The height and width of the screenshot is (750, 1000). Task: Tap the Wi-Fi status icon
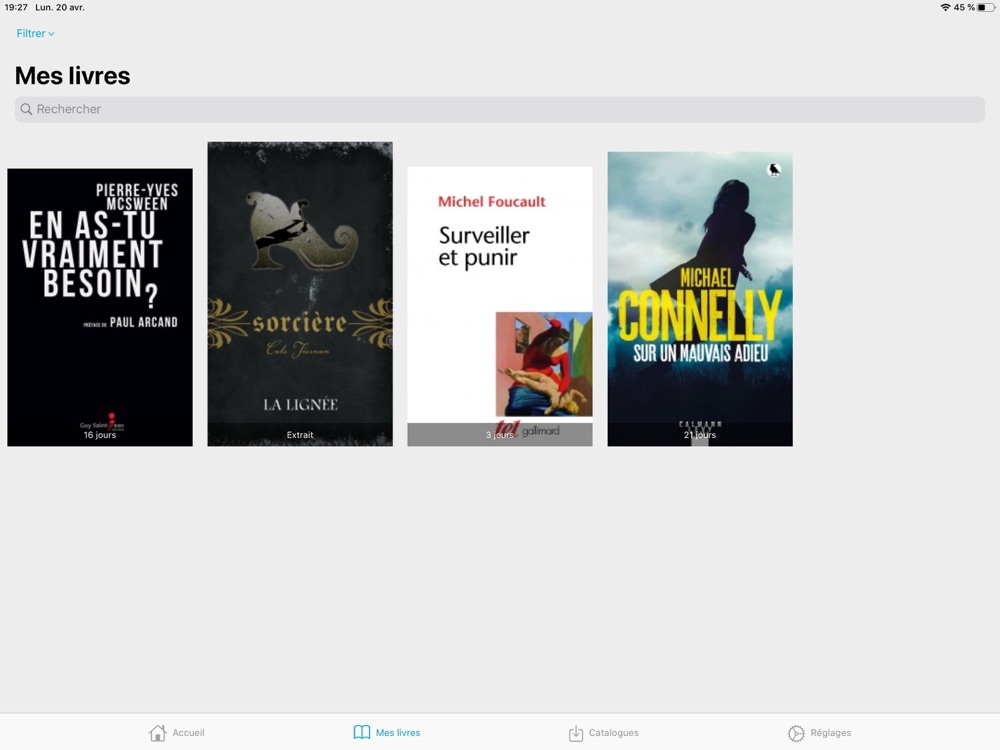945,8
